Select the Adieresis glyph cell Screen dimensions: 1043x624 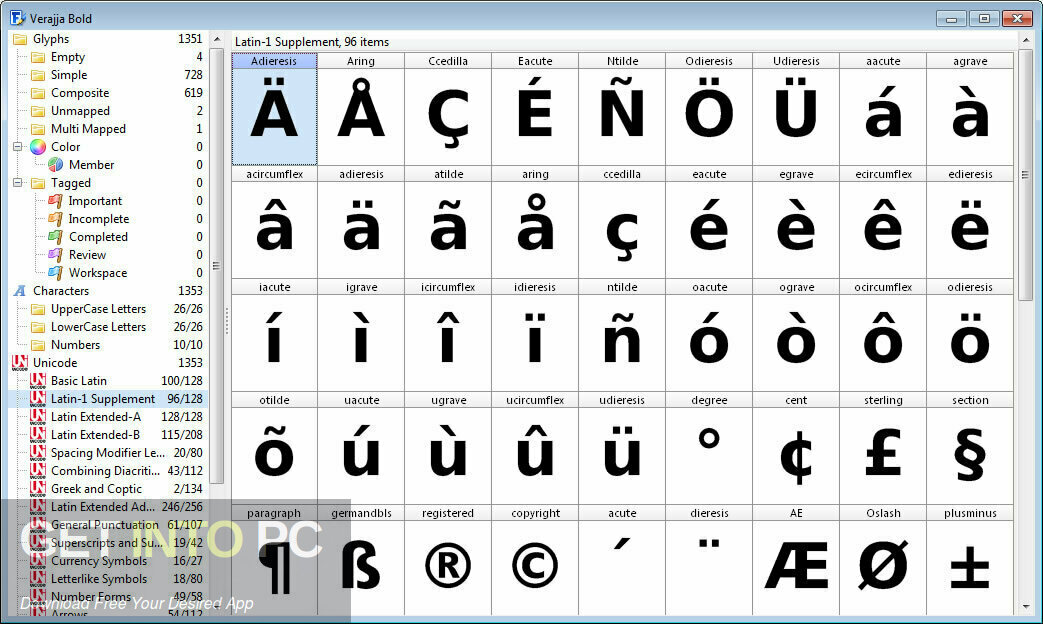(x=274, y=109)
